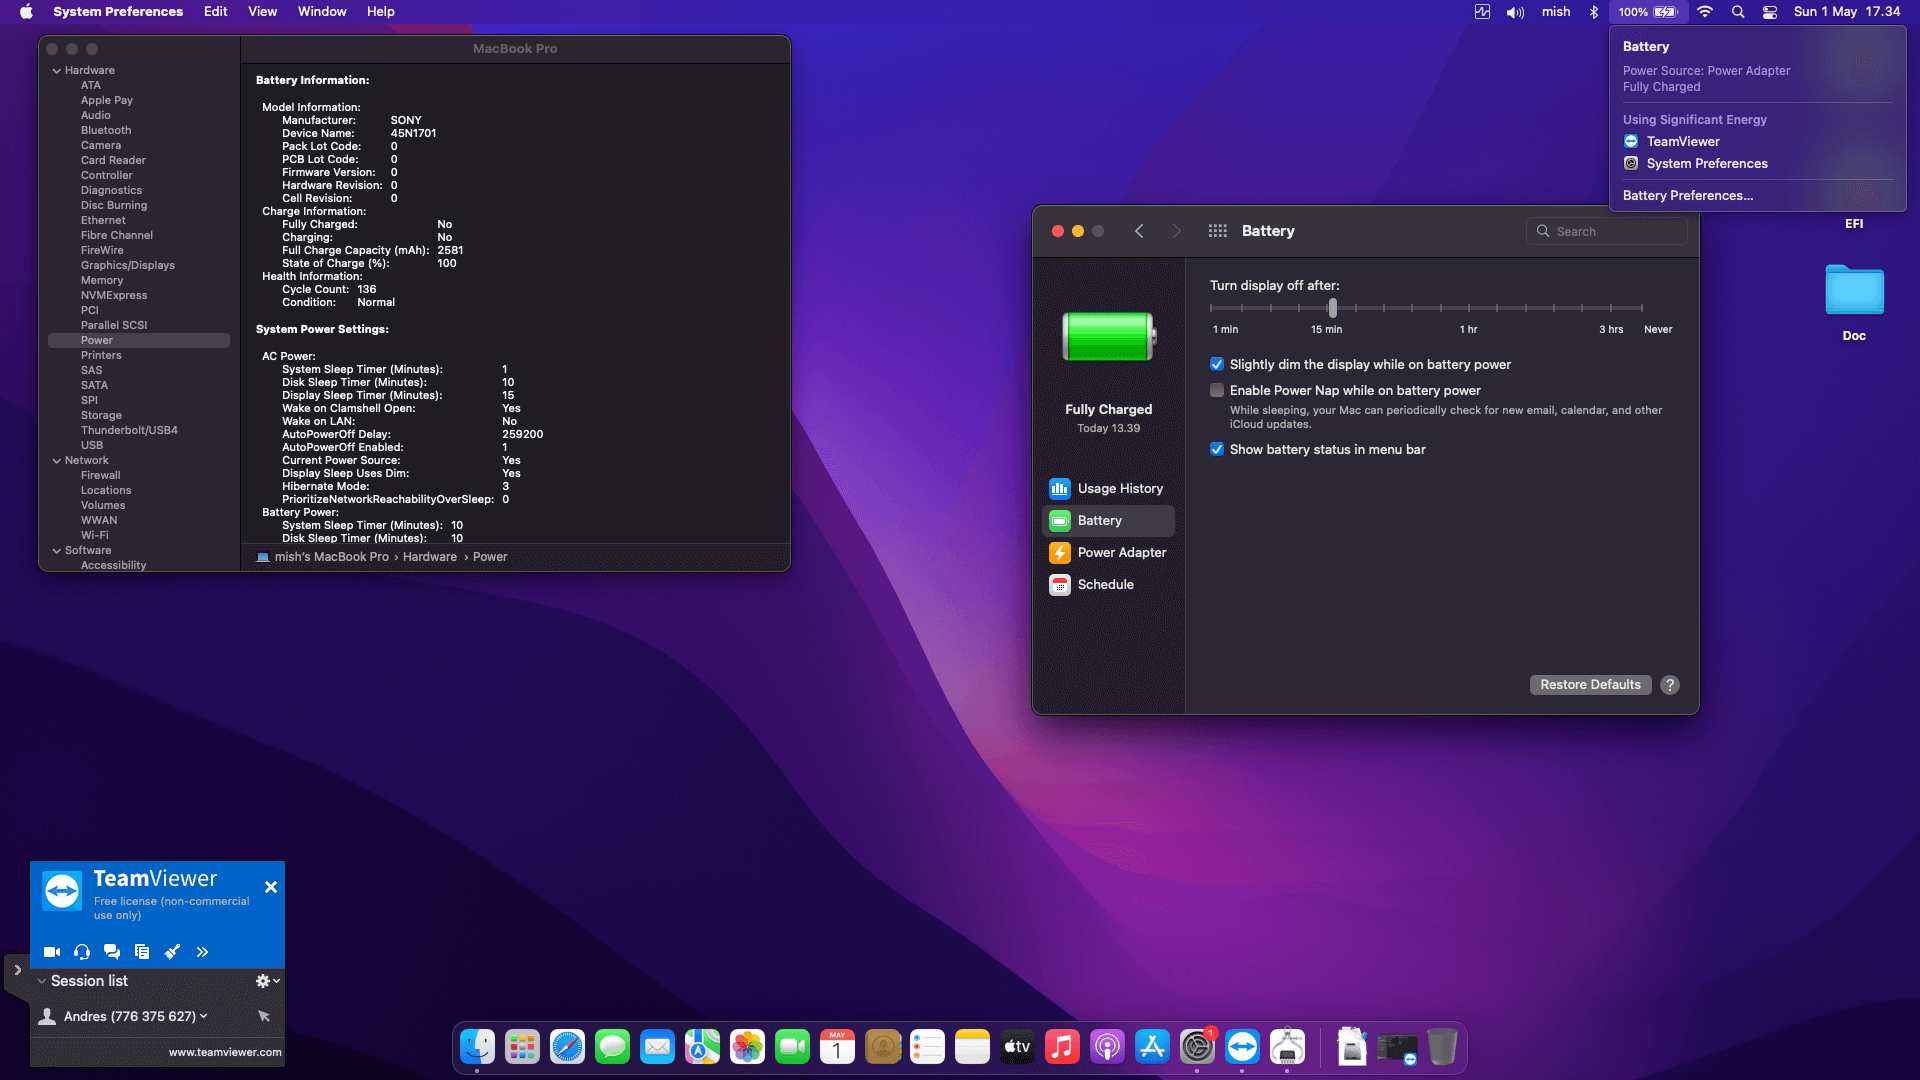
Task: Start video in the TeamViewer panel
Action: [x=52, y=952]
